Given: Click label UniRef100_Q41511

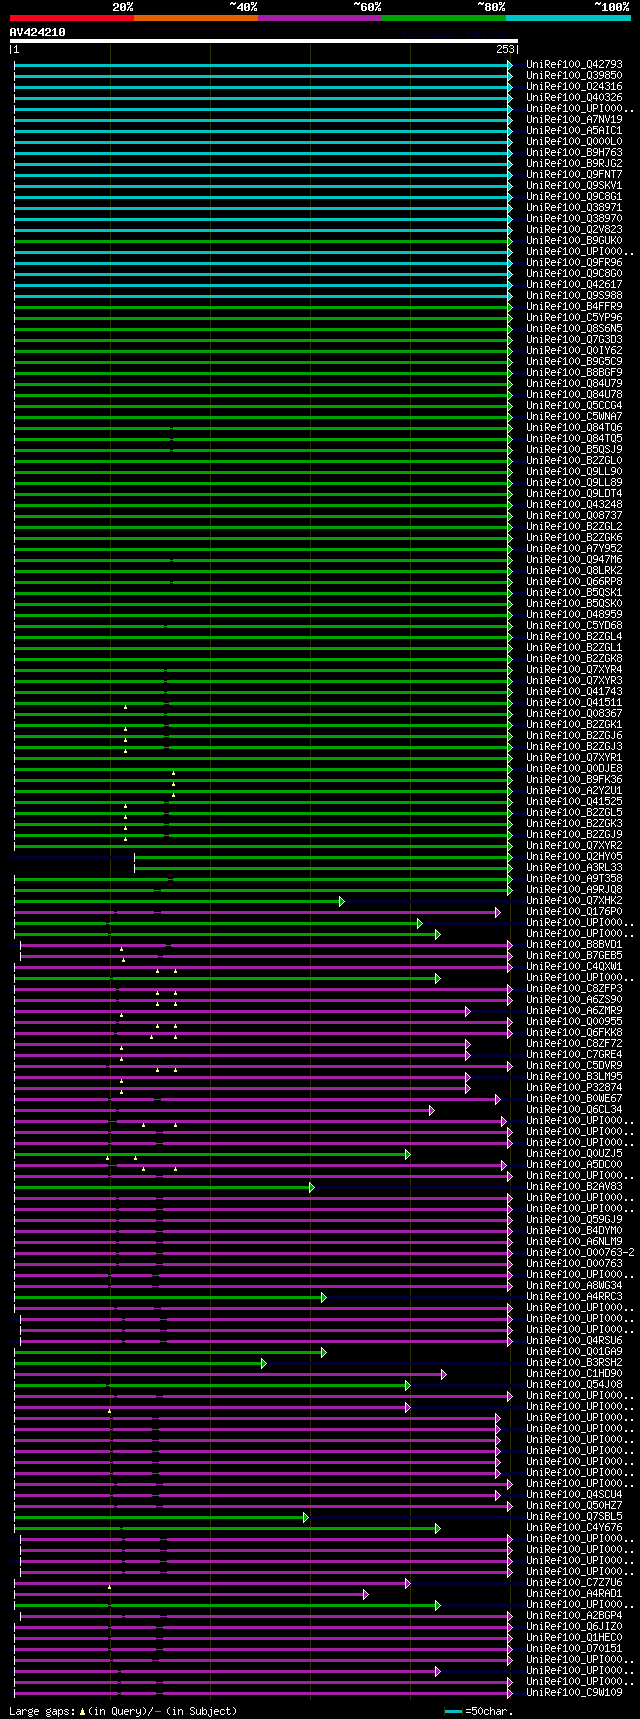Looking at the screenshot, I should (574, 702).
